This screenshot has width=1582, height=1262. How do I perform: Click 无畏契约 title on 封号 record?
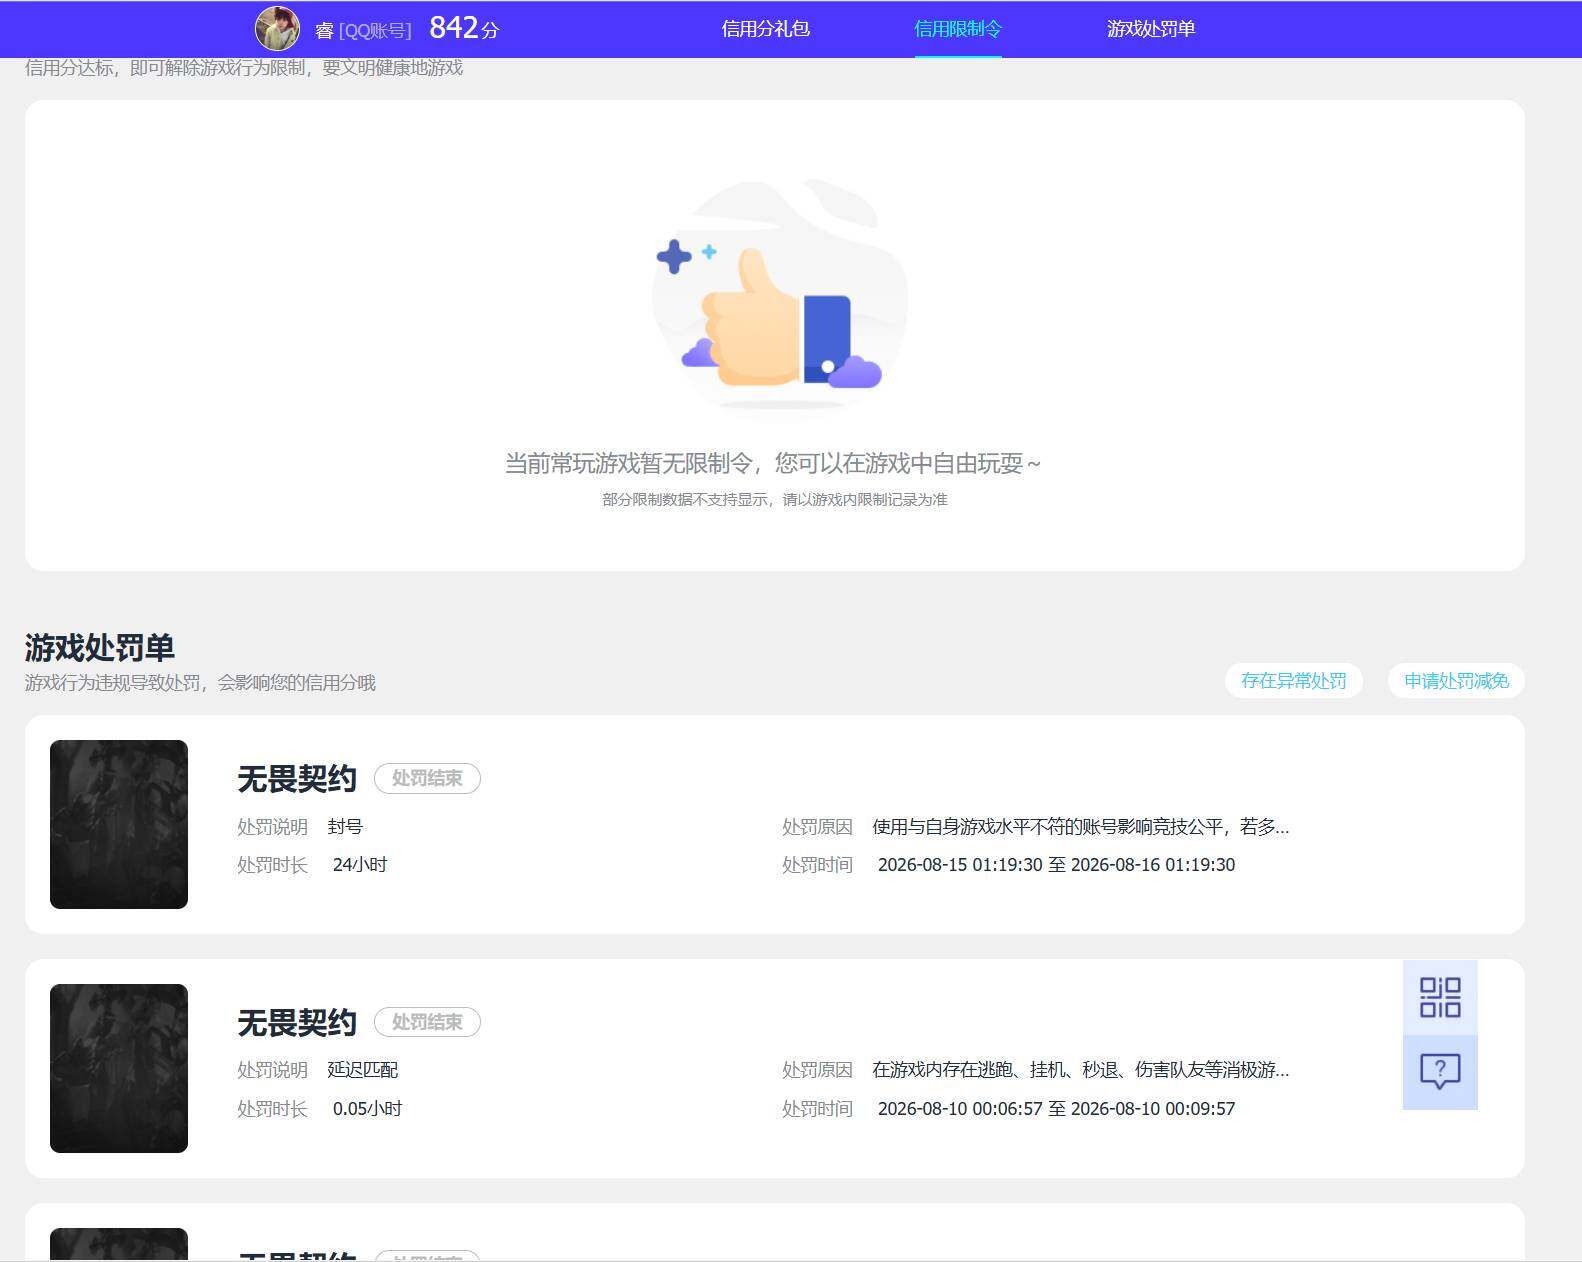click(x=297, y=779)
